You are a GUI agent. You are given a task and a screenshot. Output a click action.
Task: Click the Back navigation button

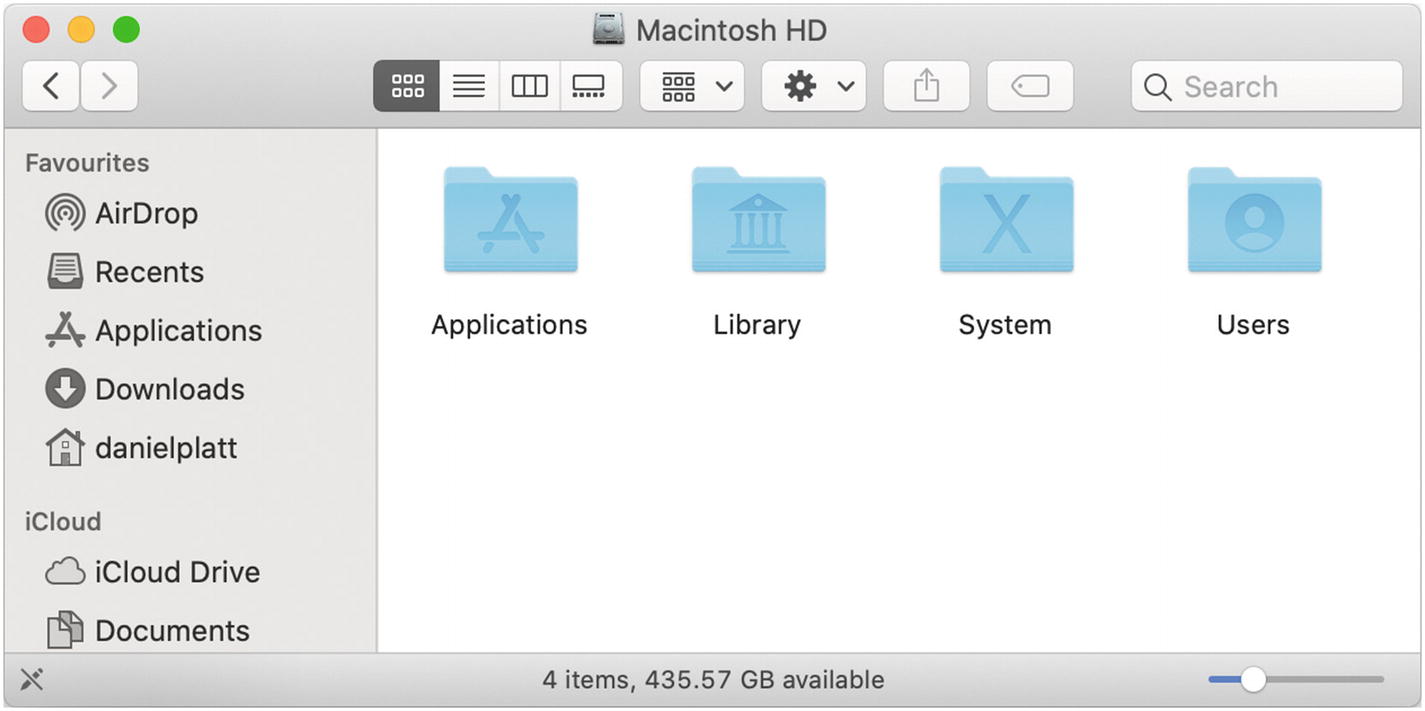(51, 87)
